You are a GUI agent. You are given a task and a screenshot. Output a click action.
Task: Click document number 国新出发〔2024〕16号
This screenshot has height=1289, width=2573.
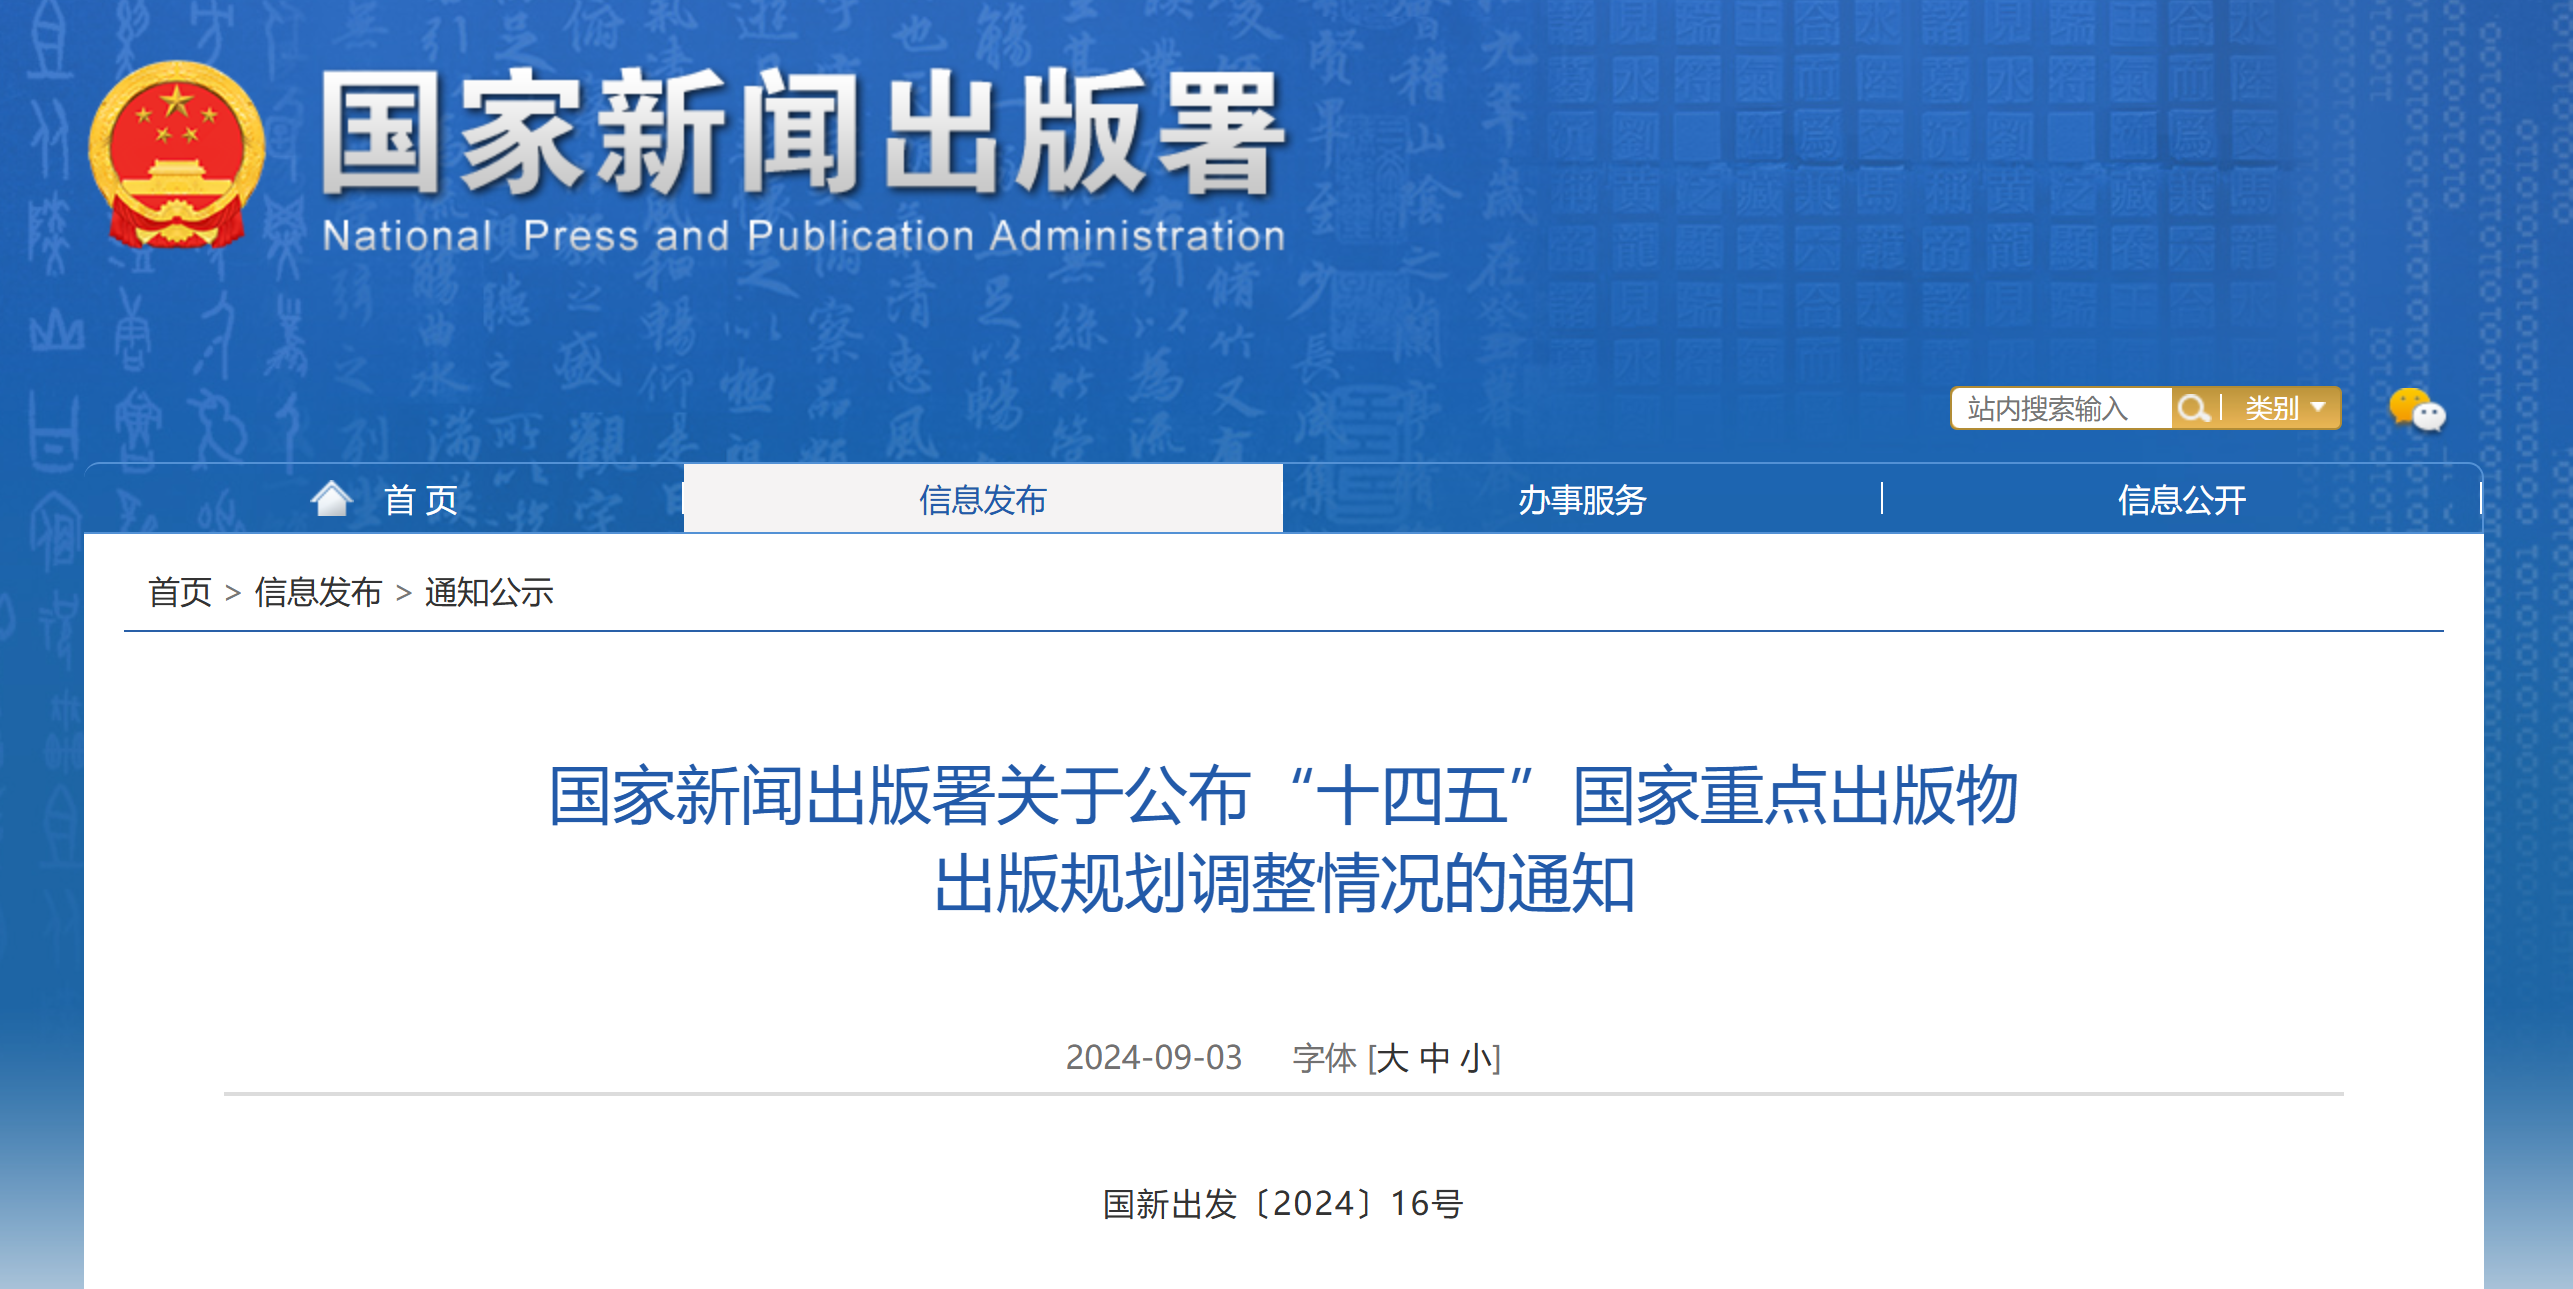tap(1283, 1204)
